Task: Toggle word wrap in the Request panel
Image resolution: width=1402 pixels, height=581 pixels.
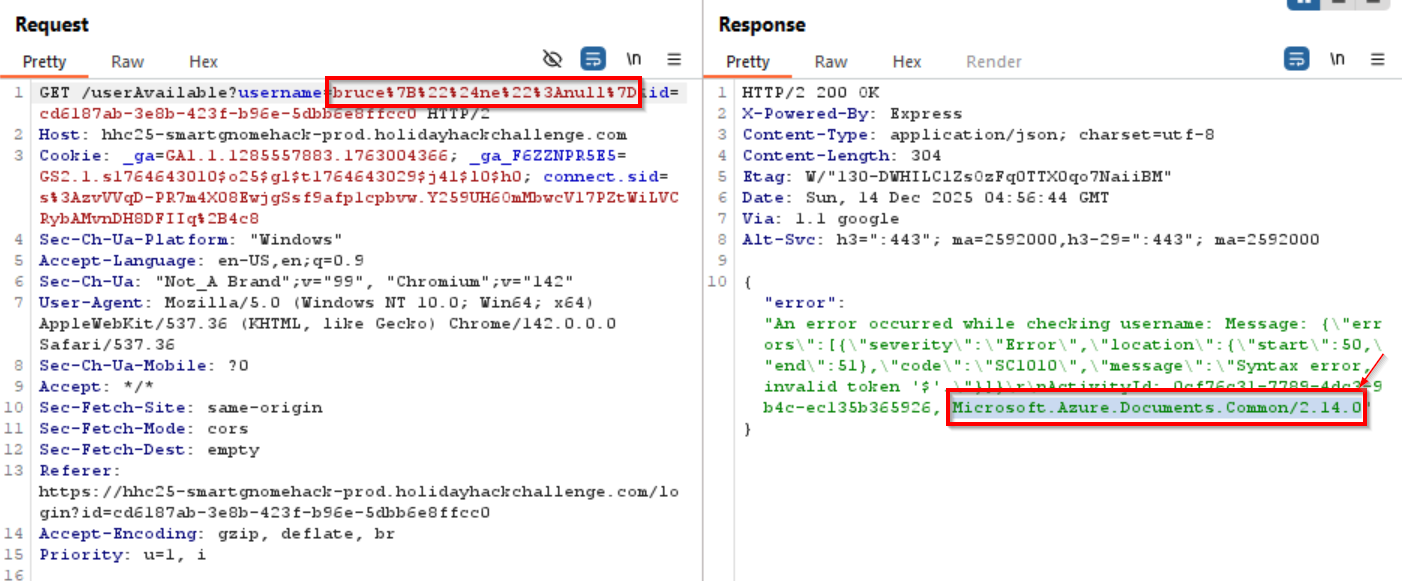Action: [x=593, y=59]
